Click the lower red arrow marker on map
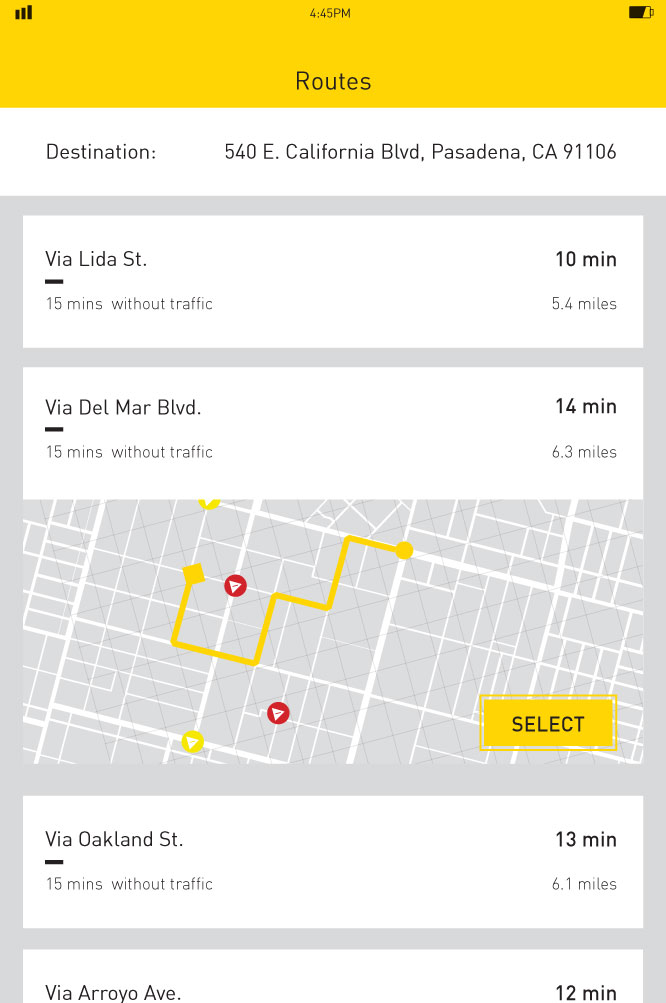 (278, 713)
